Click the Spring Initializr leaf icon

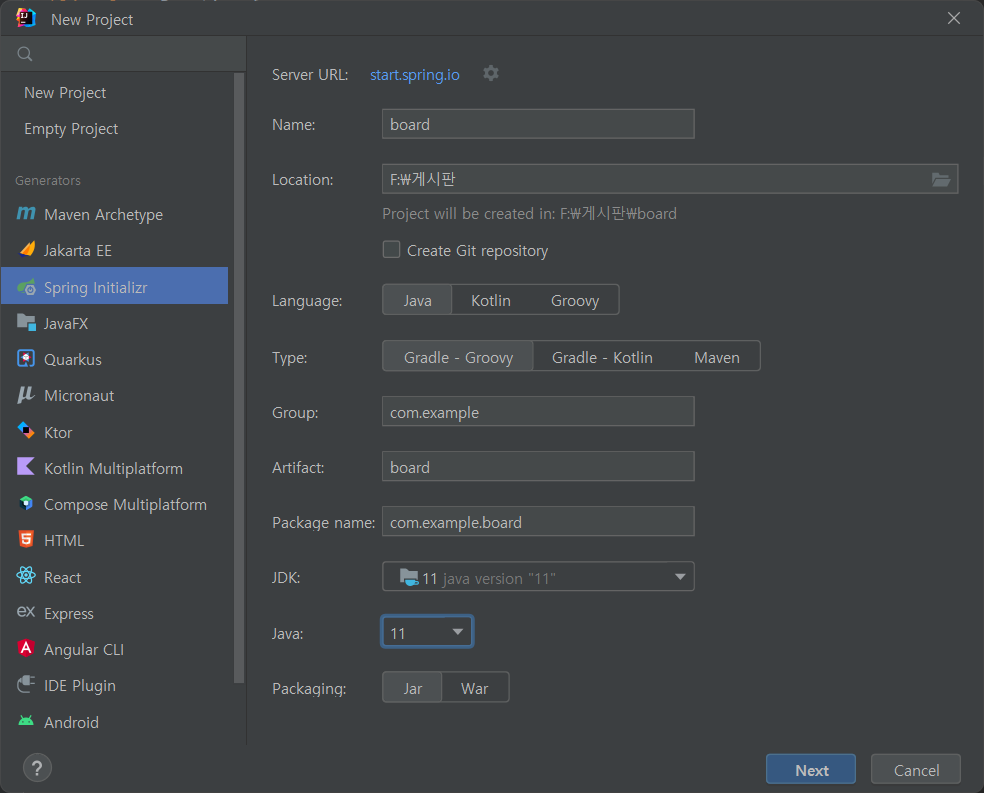[26, 287]
